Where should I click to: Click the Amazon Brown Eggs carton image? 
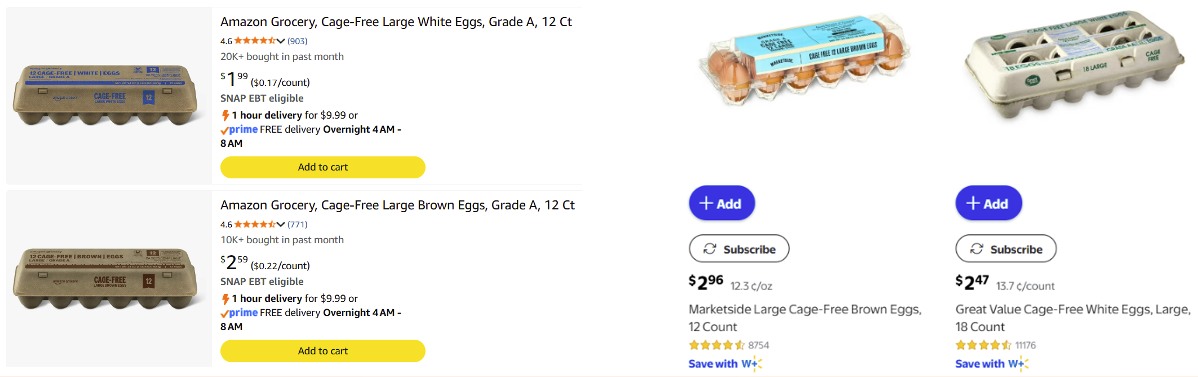[108, 281]
